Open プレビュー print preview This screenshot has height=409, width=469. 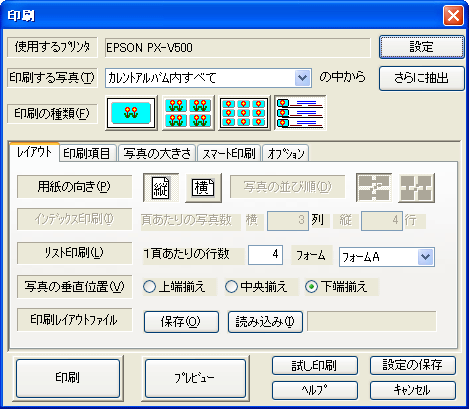(x=195, y=378)
